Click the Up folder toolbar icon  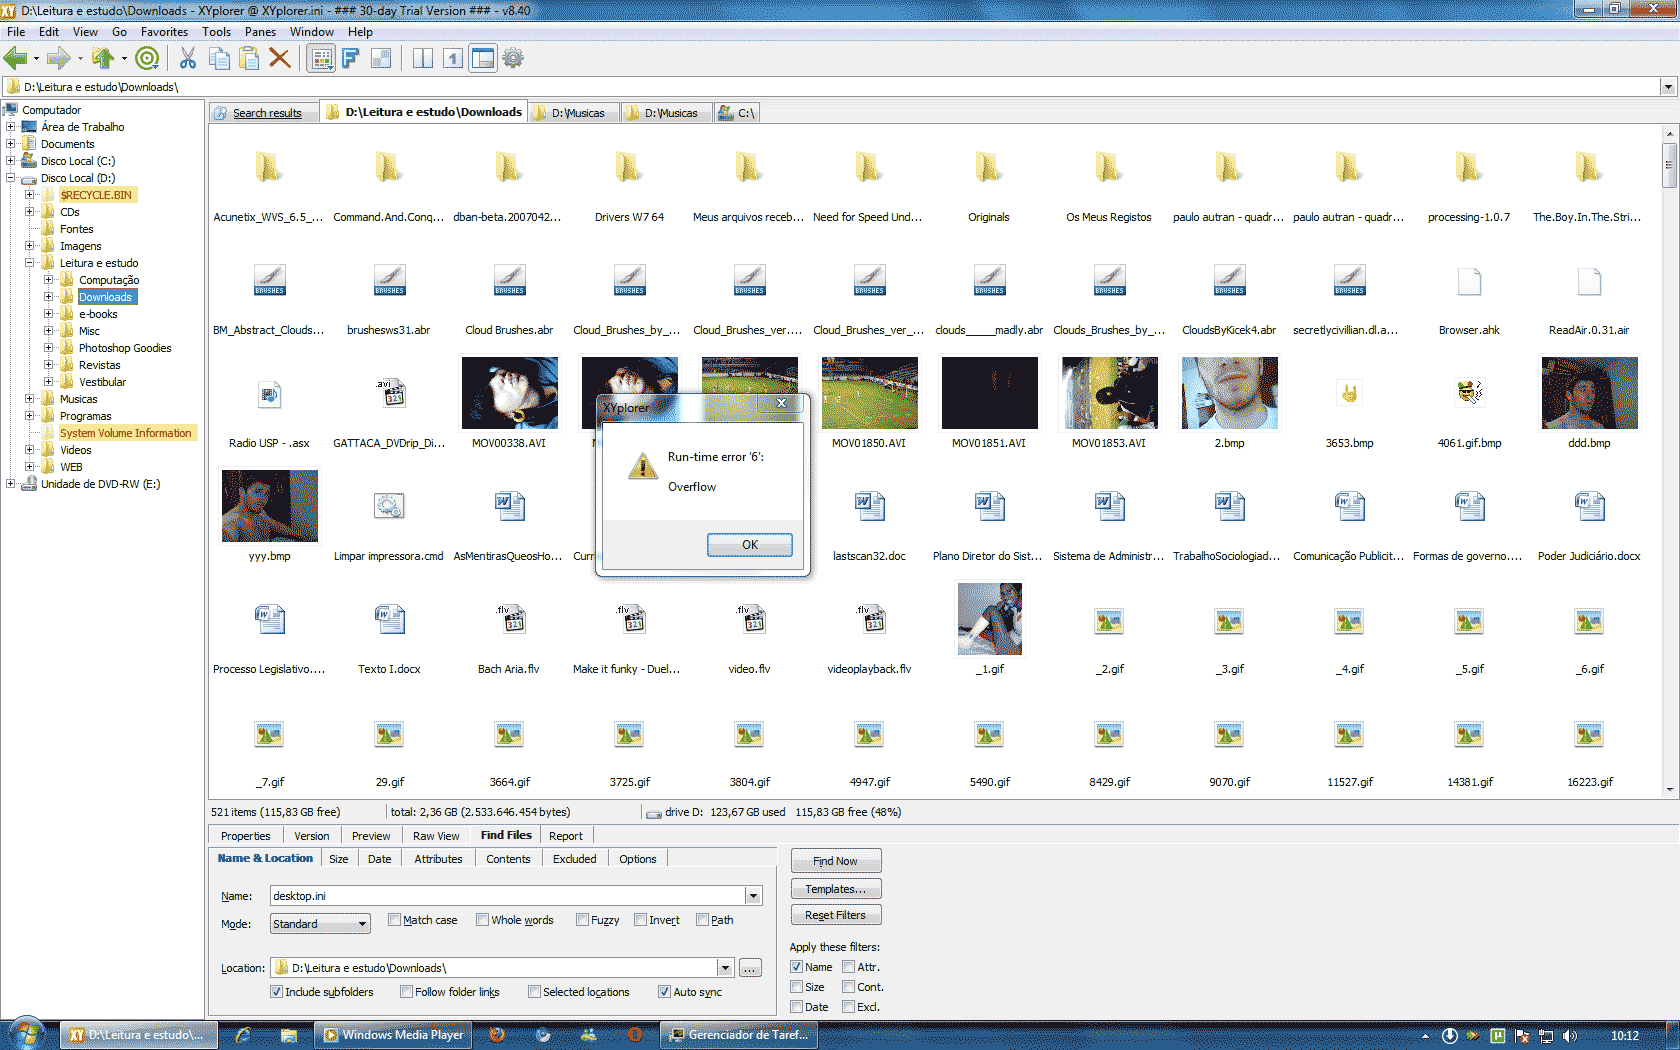[x=102, y=59]
